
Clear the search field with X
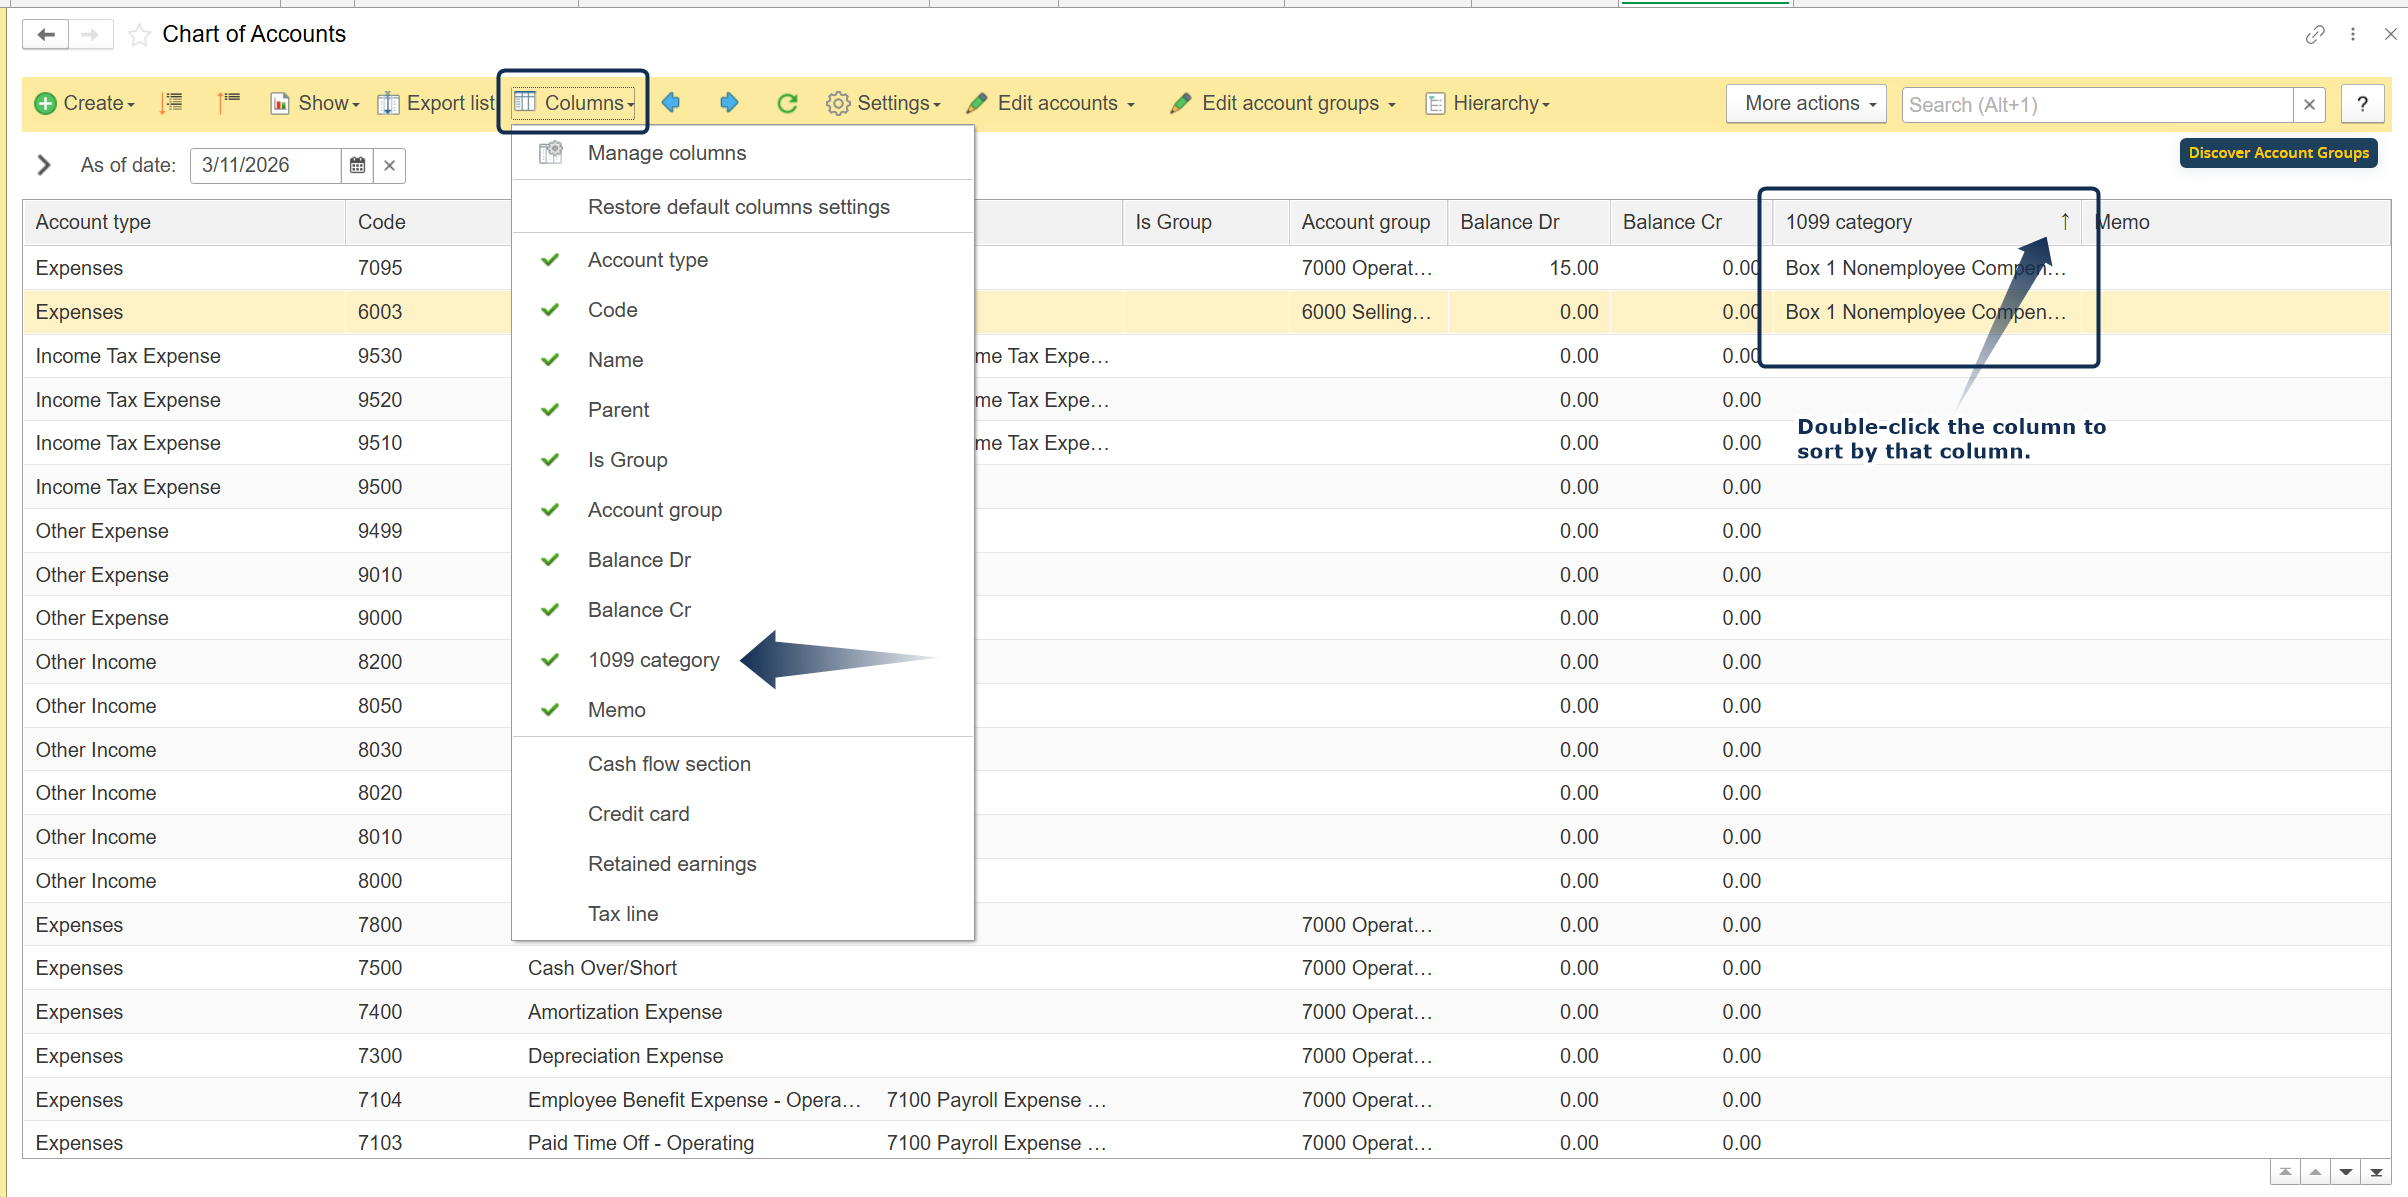point(2309,104)
